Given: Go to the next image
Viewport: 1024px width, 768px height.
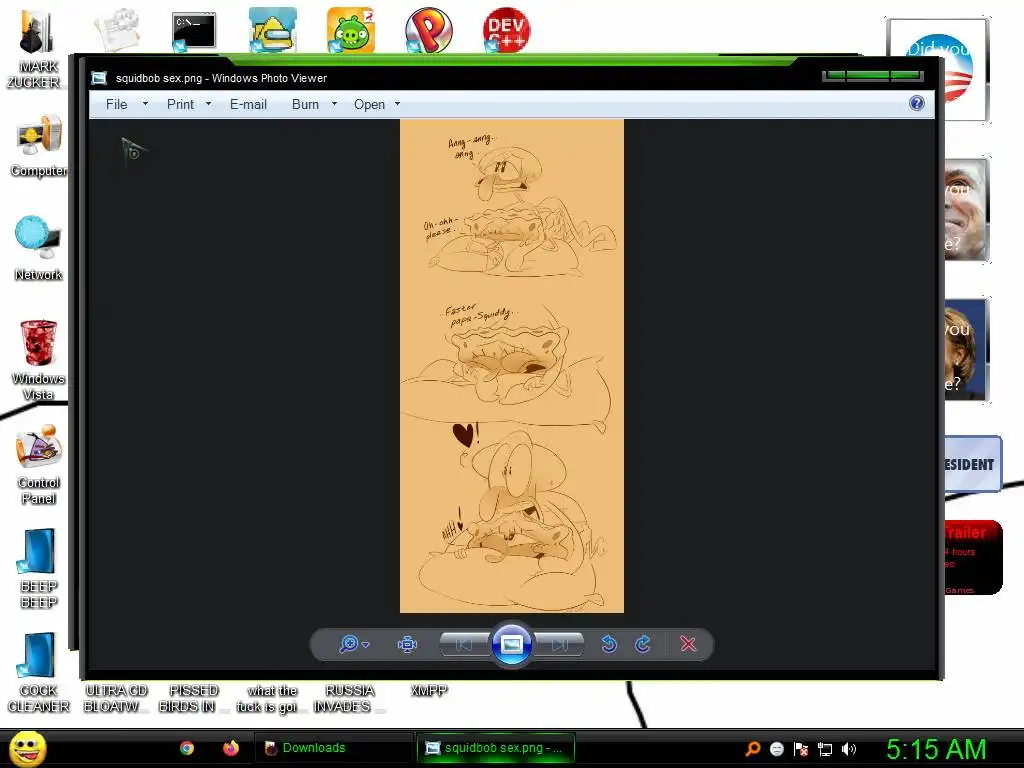Looking at the screenshot, I should point(559,645).
